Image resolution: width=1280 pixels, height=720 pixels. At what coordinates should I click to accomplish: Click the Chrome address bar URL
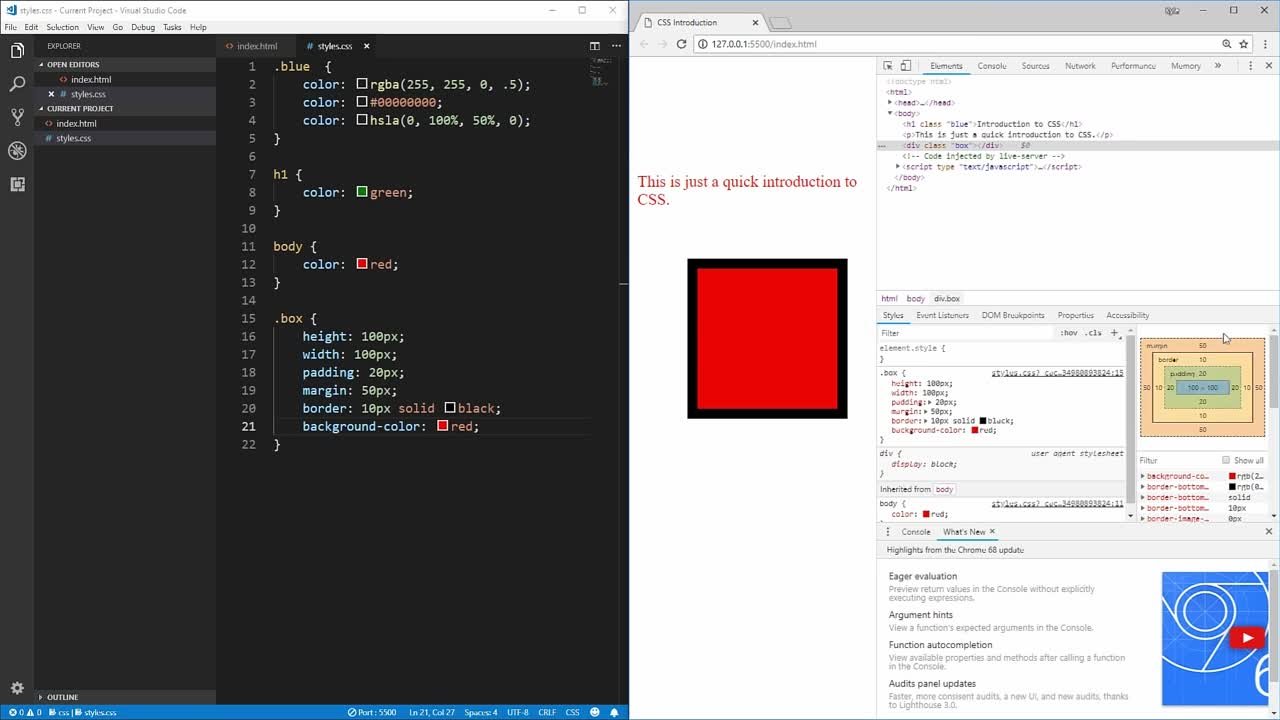pos(765,44)
